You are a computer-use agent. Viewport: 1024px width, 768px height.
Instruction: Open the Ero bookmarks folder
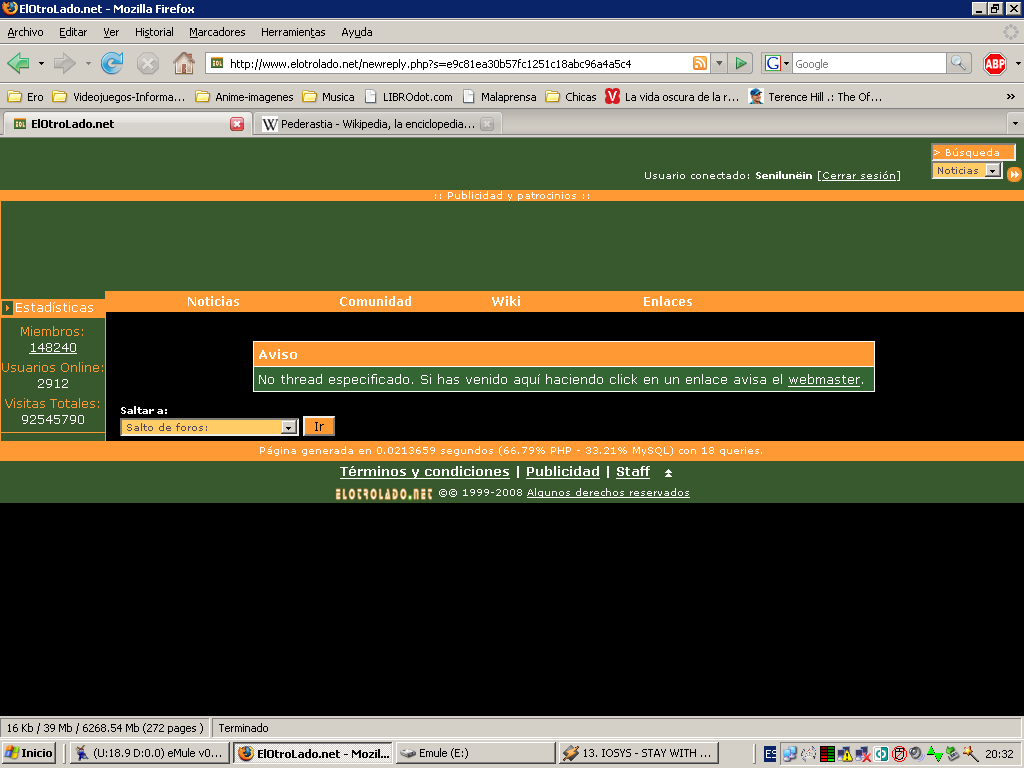coord(25,97)
